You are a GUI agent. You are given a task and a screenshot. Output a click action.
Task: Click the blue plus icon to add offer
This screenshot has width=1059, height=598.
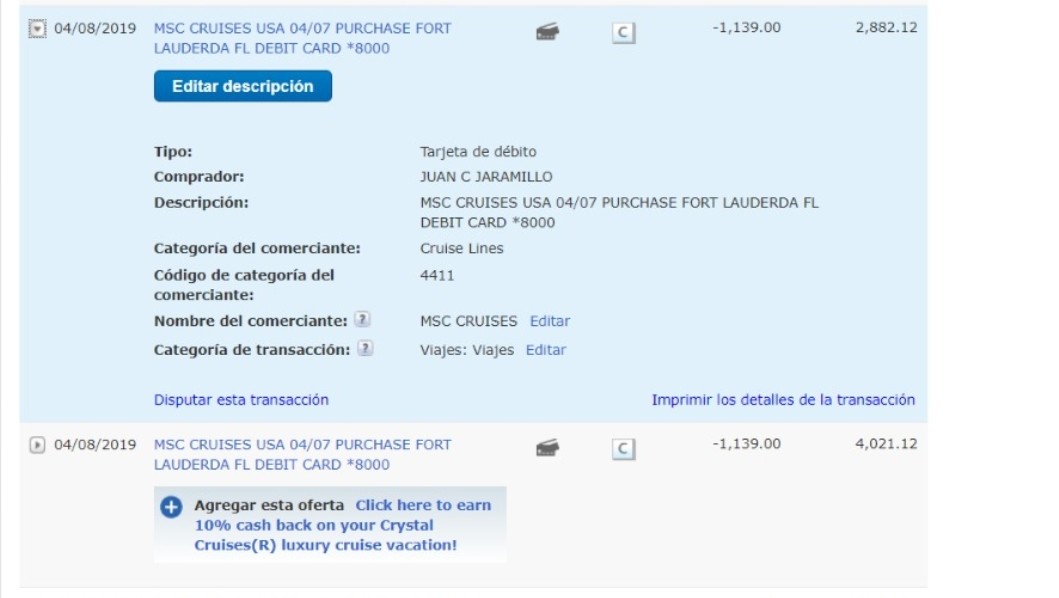171,507
